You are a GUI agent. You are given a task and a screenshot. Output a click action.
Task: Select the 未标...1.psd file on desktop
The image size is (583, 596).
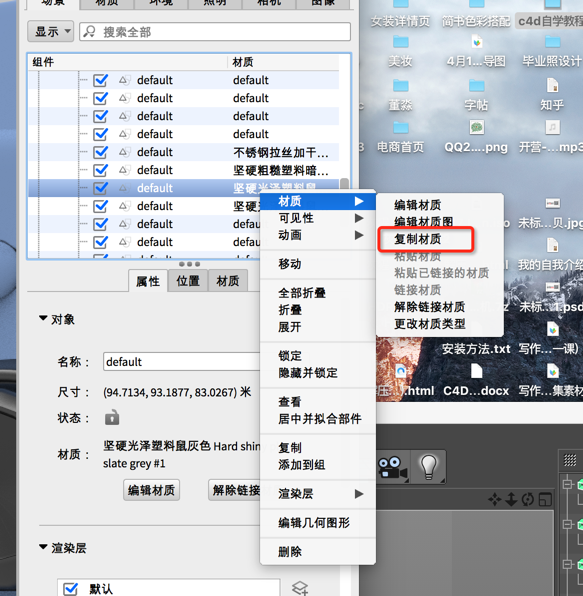pos(551,296)
